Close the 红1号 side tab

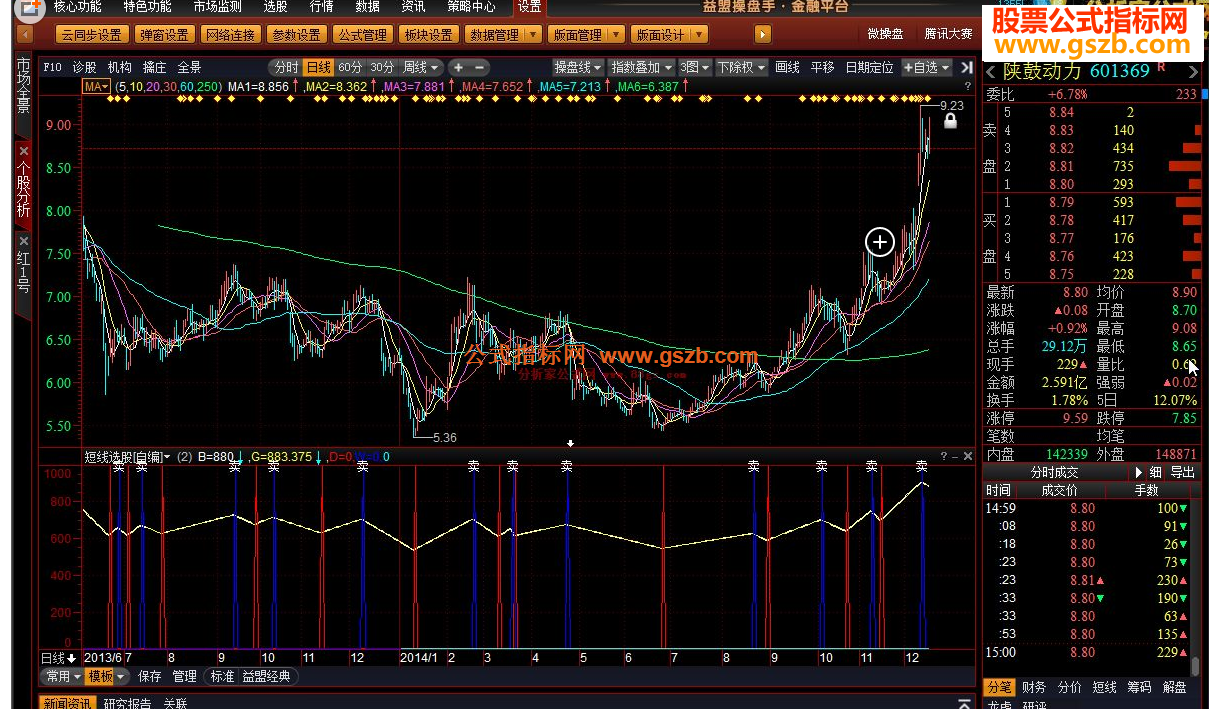[24, 241]
